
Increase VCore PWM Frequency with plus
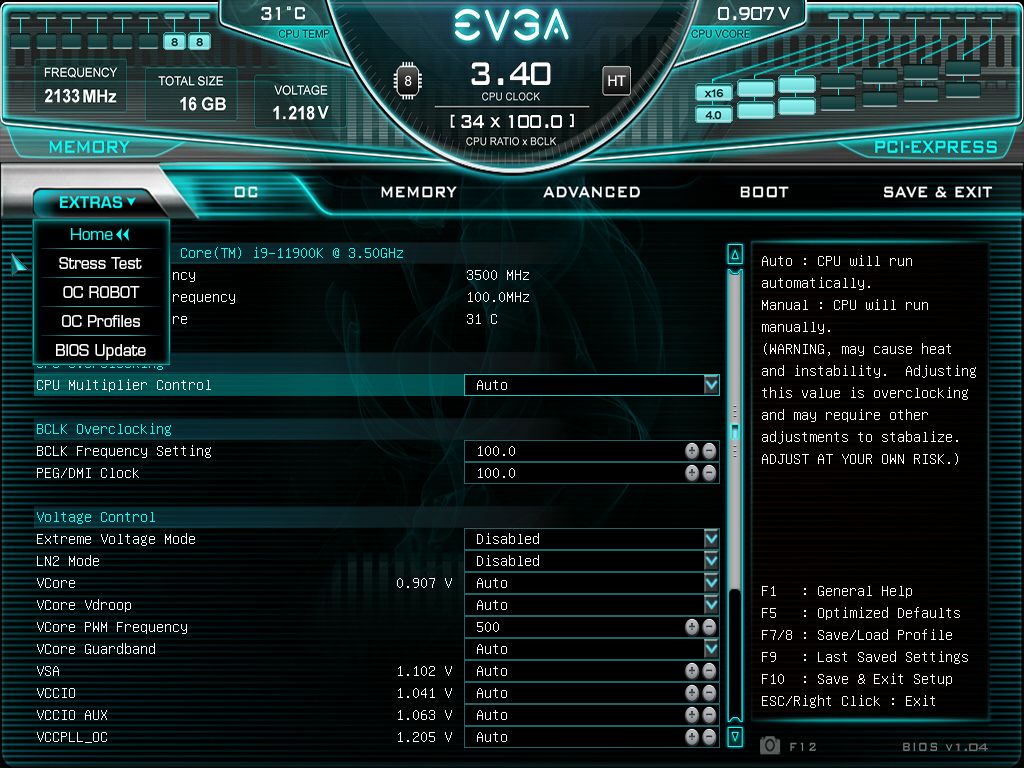click(692, 627)
